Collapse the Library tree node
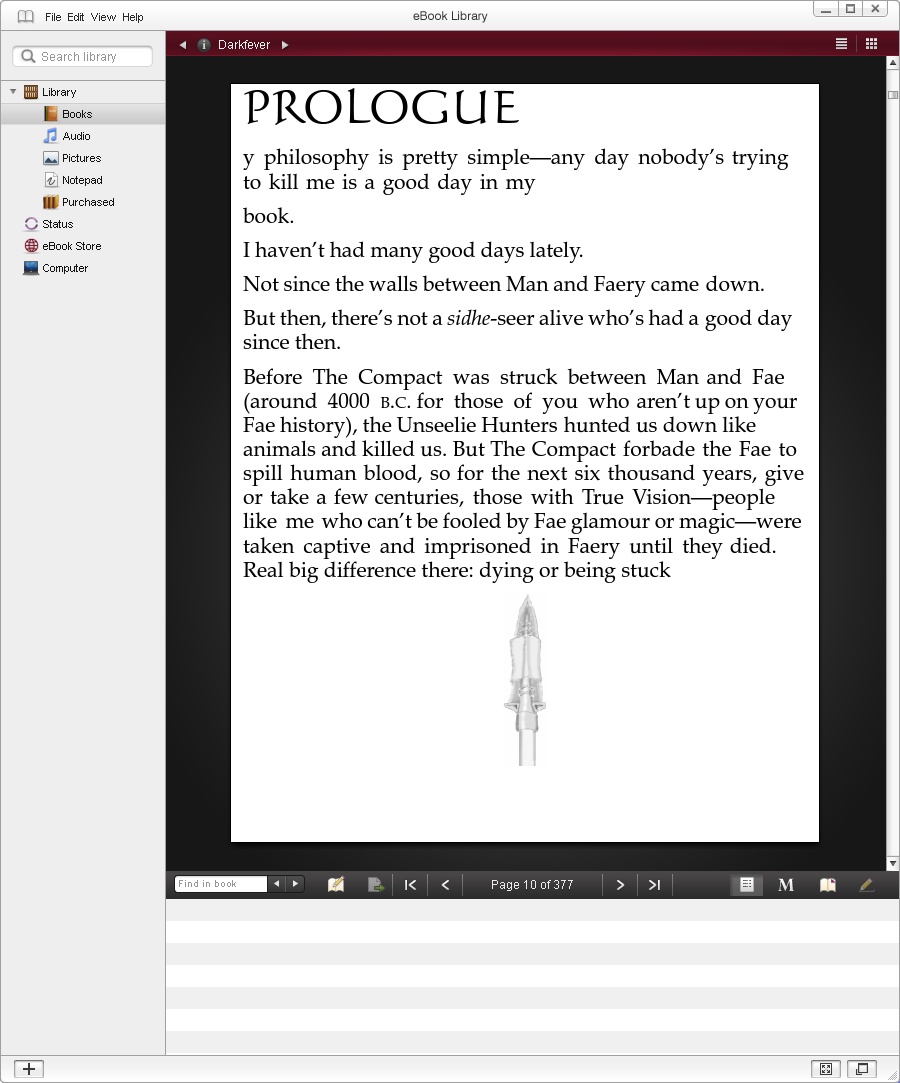The height and width of the screenshot is (1083, 900). [13, 91]
